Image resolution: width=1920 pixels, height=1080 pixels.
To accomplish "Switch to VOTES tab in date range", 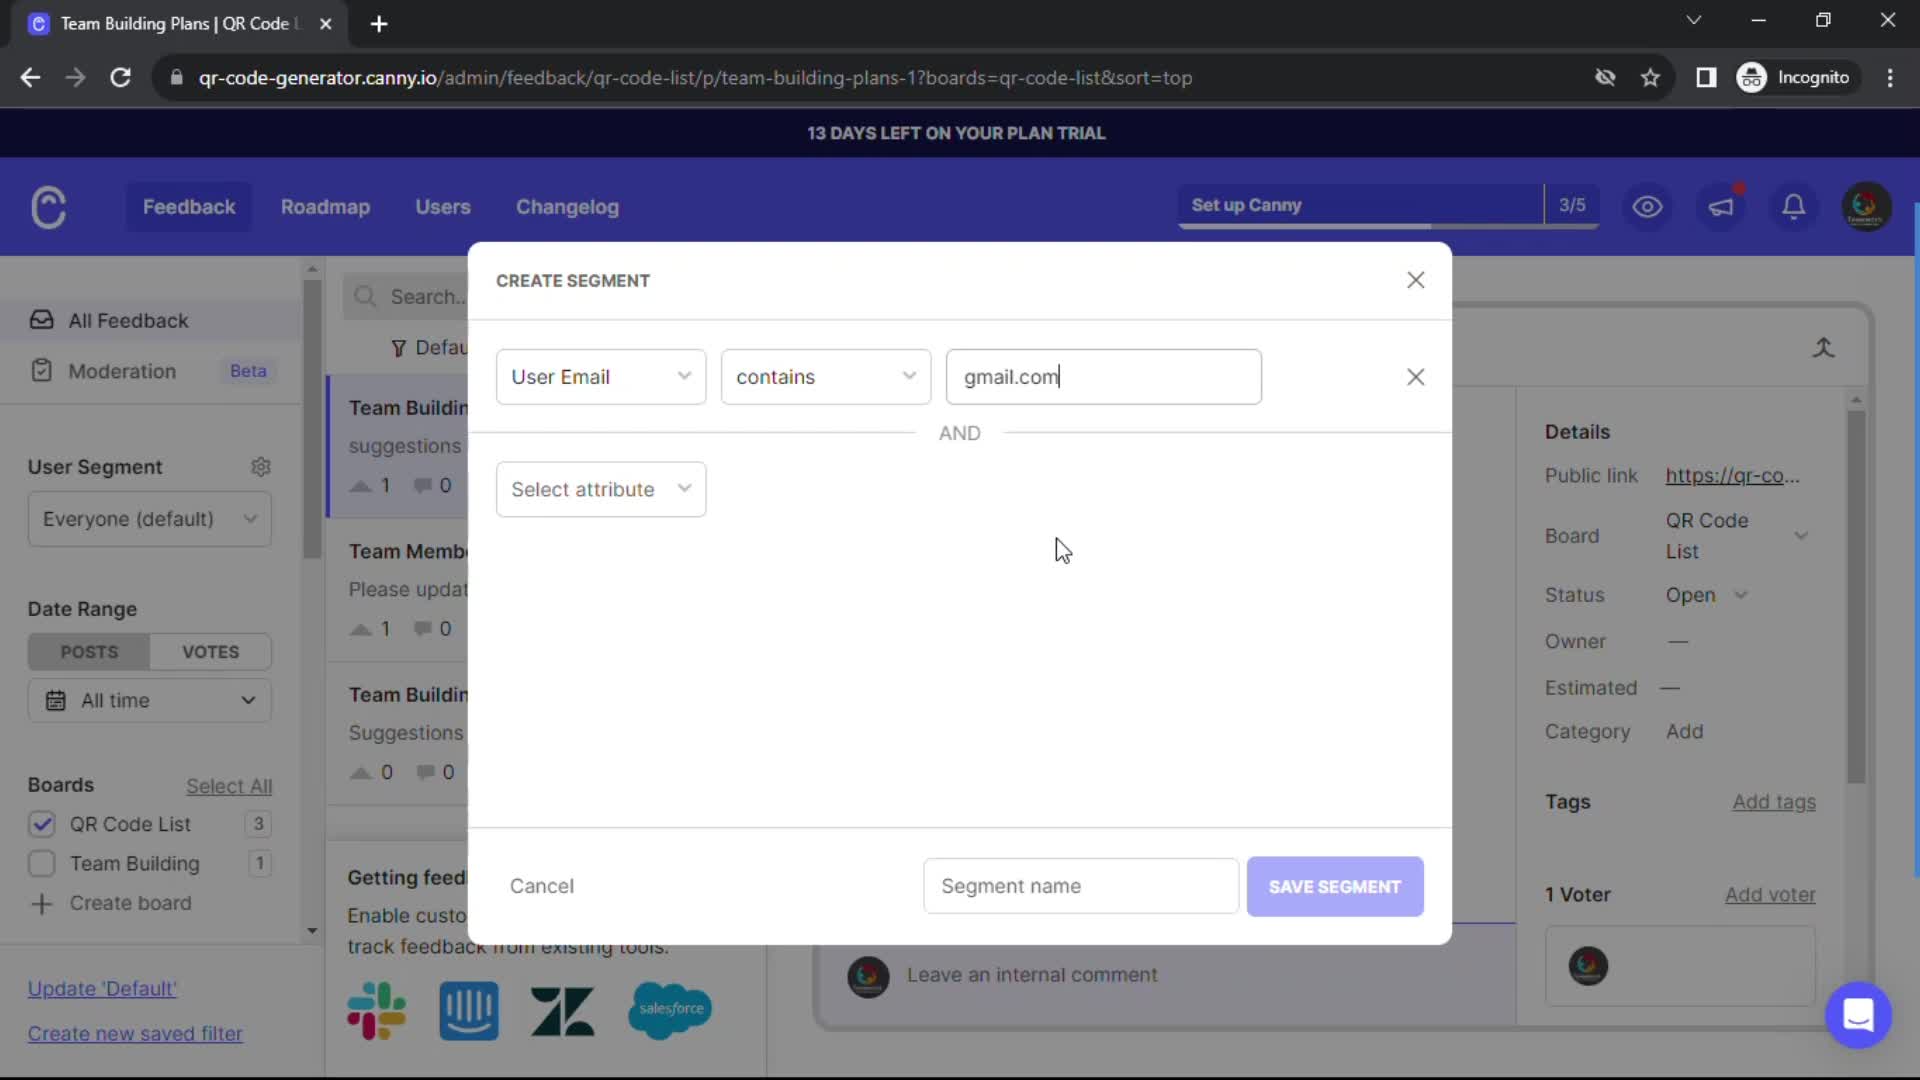I will (210, 651).
